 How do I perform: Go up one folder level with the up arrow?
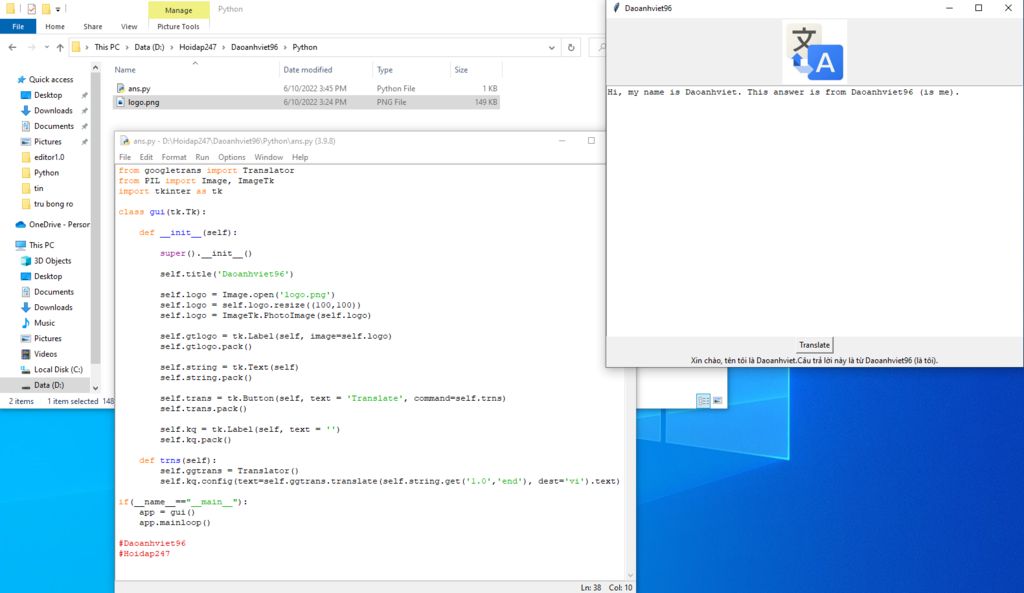click(60, 47)
